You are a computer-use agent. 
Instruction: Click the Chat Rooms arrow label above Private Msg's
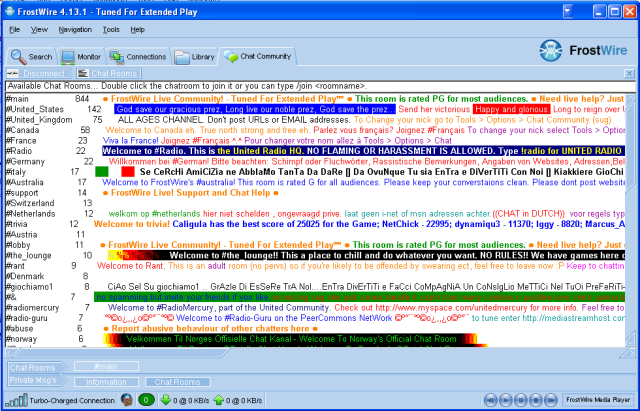click(x=36, y=368)
